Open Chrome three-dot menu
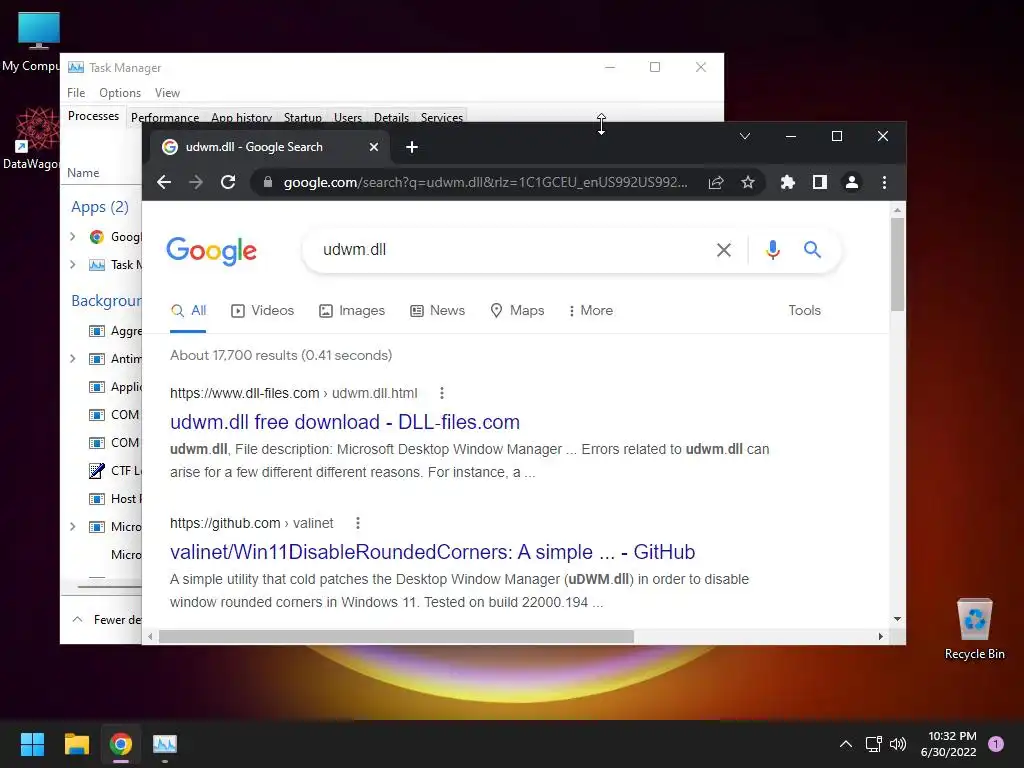 coord(884,182)
